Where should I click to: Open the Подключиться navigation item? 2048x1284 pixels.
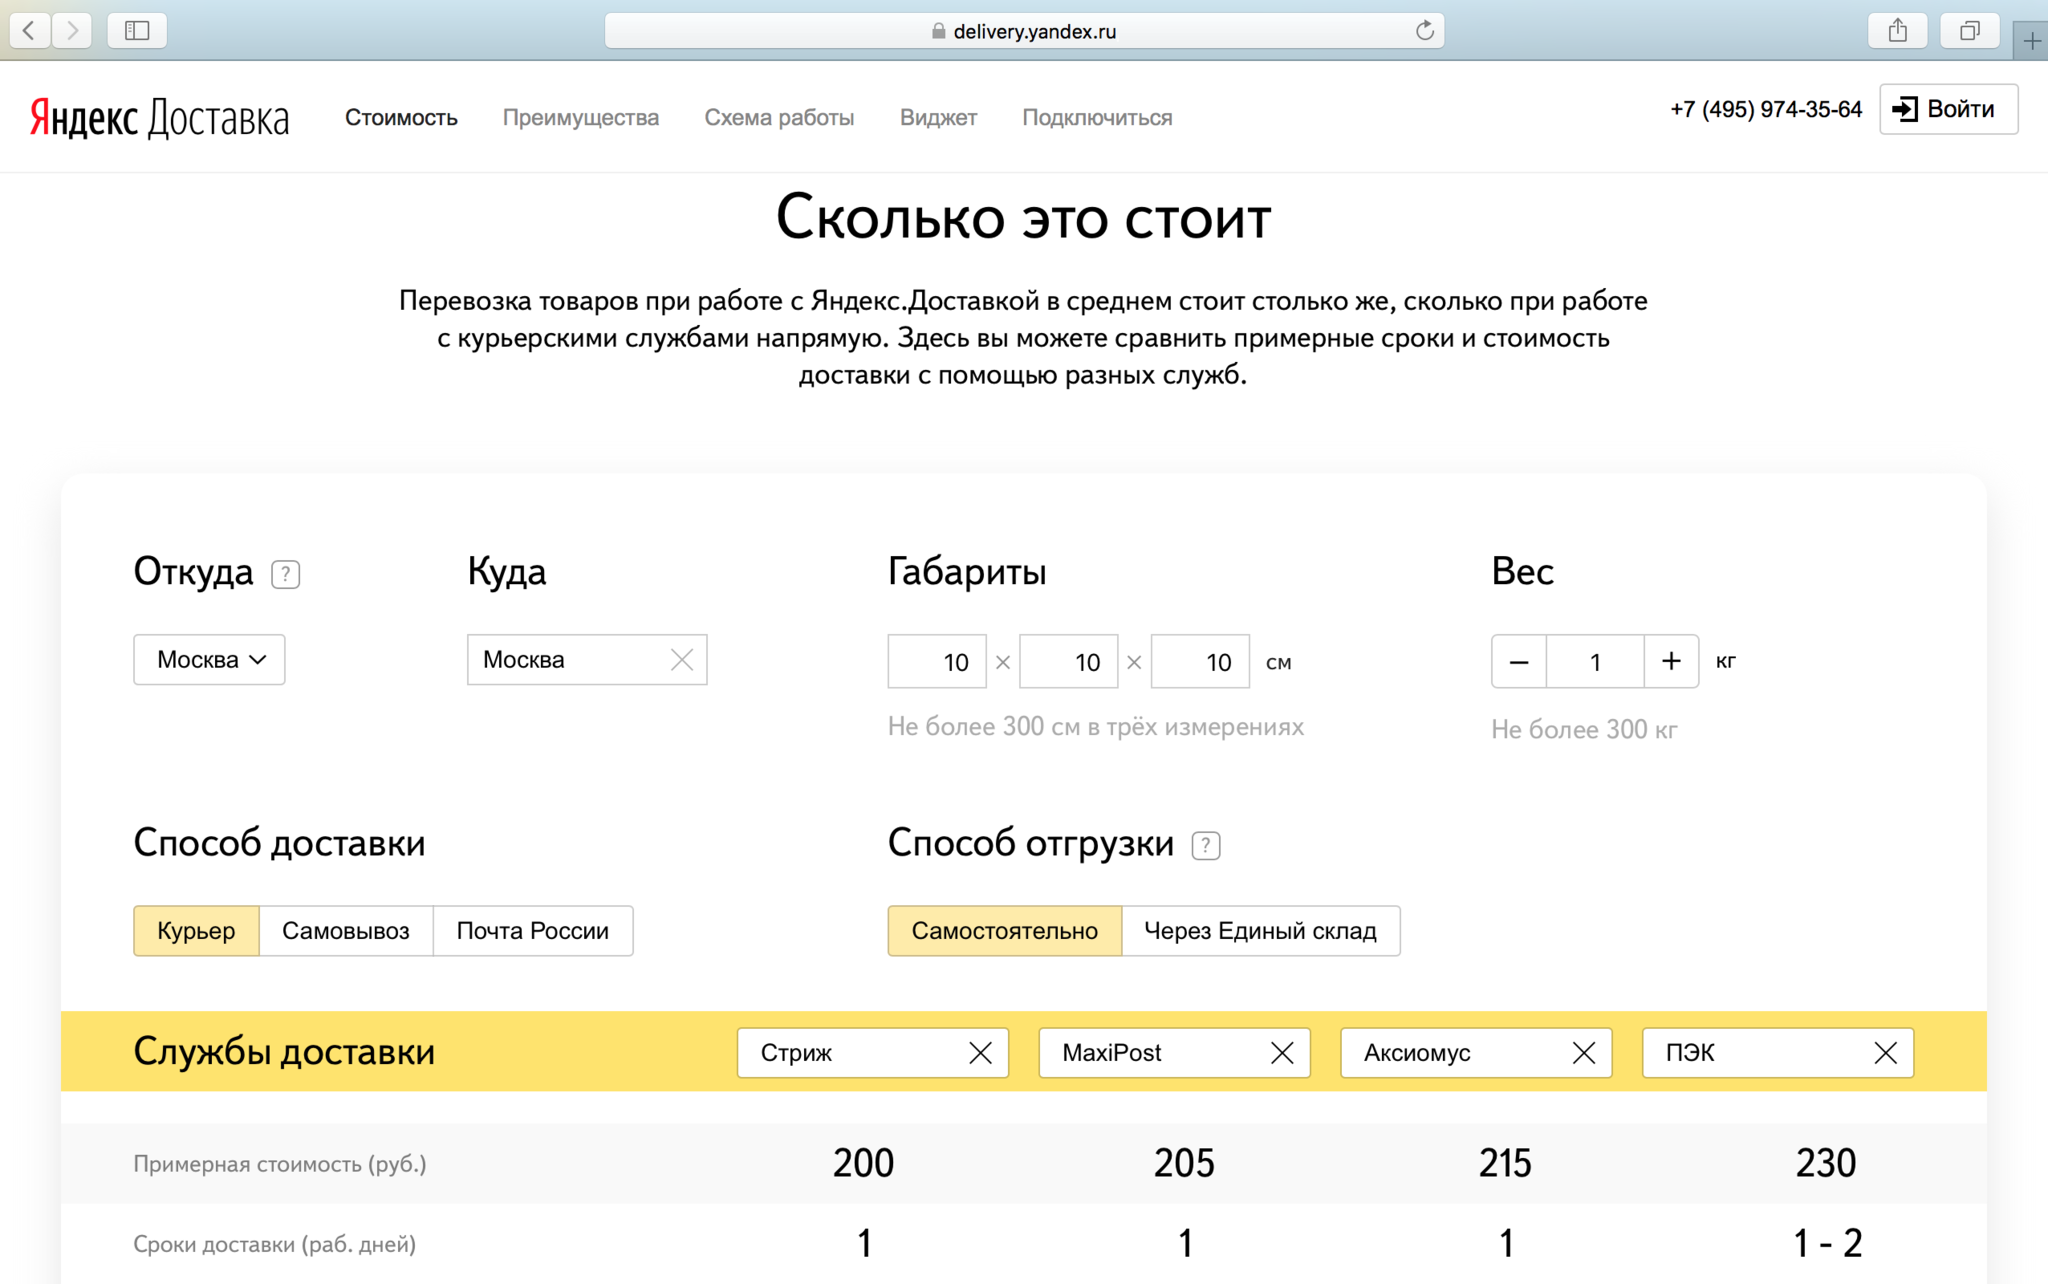[1097, 118]
